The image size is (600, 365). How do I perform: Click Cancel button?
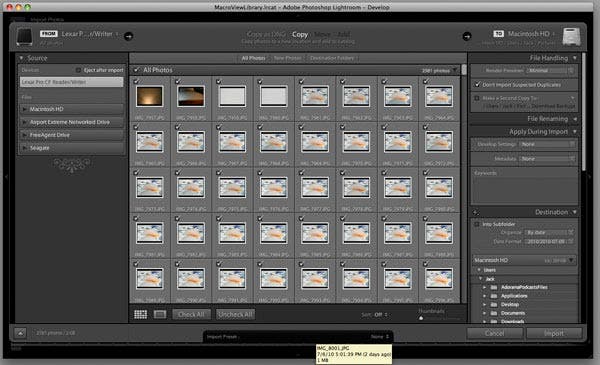(x=494, y=333)
